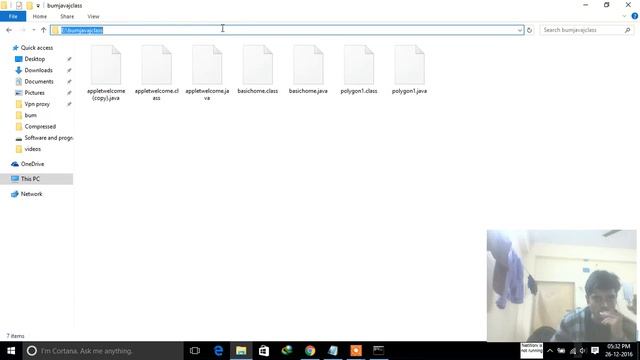Show hidden system tray icons
The image size is (640, 360).
coord(550,351)
